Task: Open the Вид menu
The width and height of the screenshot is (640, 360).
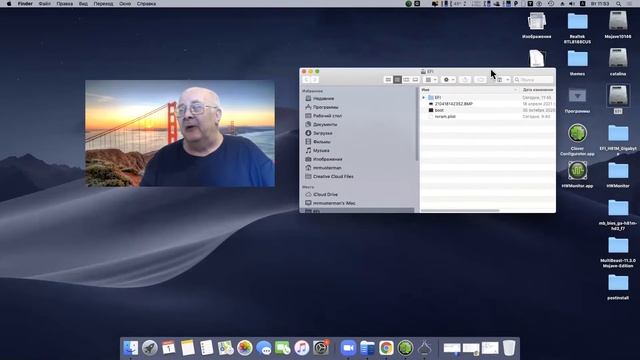Action: click(83, 4)
